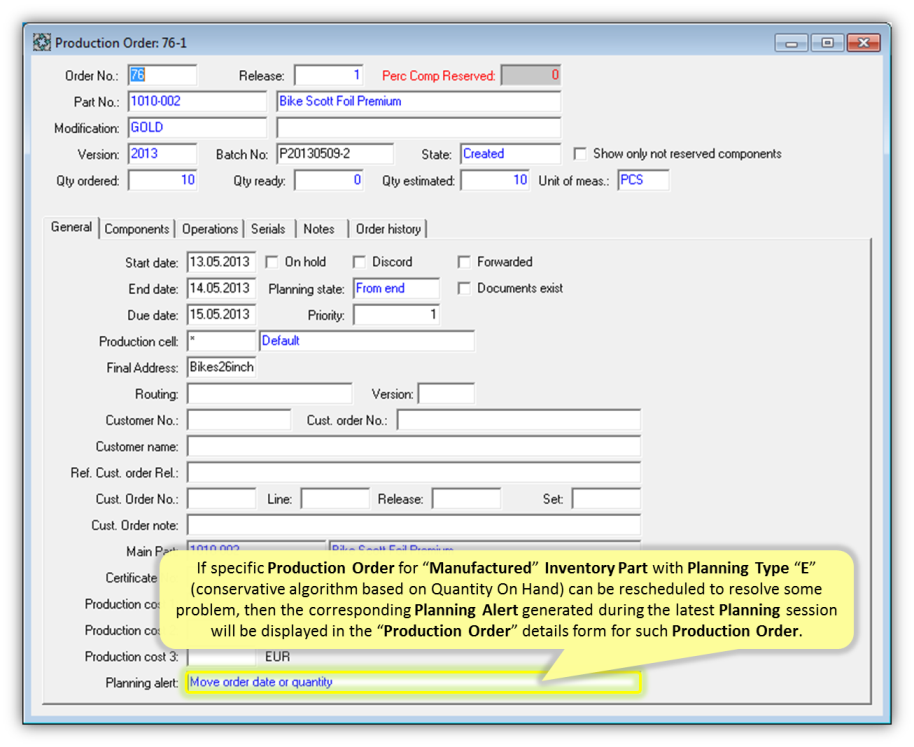914x747 pixels.
Task: Select the Perc Comp Reserved field
Action: pos(531,75)
